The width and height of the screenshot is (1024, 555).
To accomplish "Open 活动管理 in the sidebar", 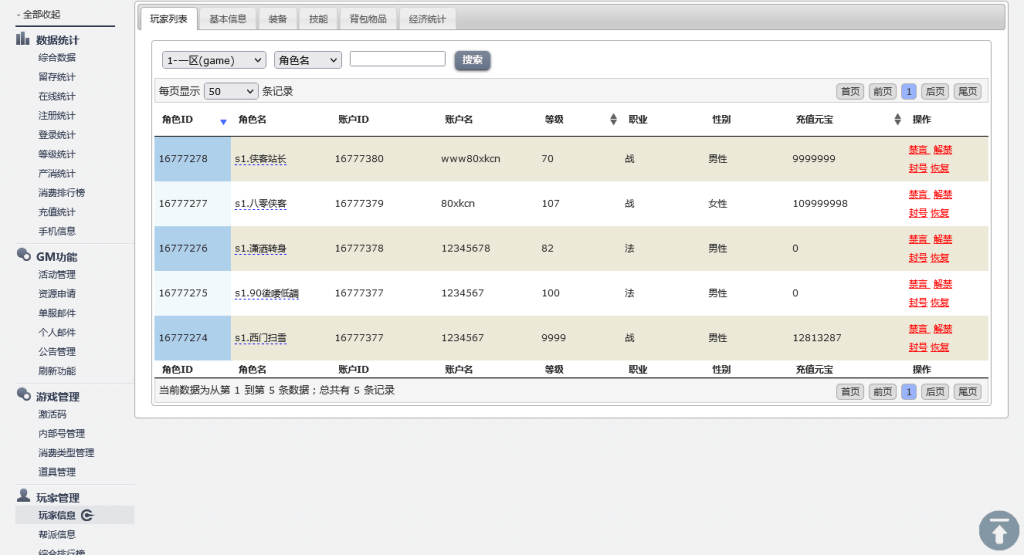I will point(57,275).
